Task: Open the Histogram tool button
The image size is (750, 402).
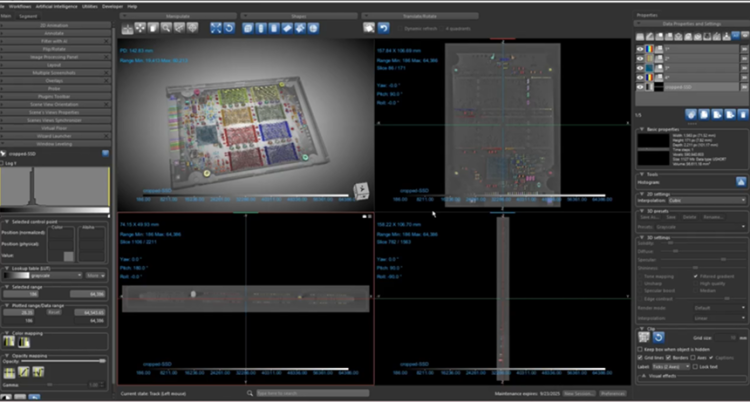Action: click(741, 182)
